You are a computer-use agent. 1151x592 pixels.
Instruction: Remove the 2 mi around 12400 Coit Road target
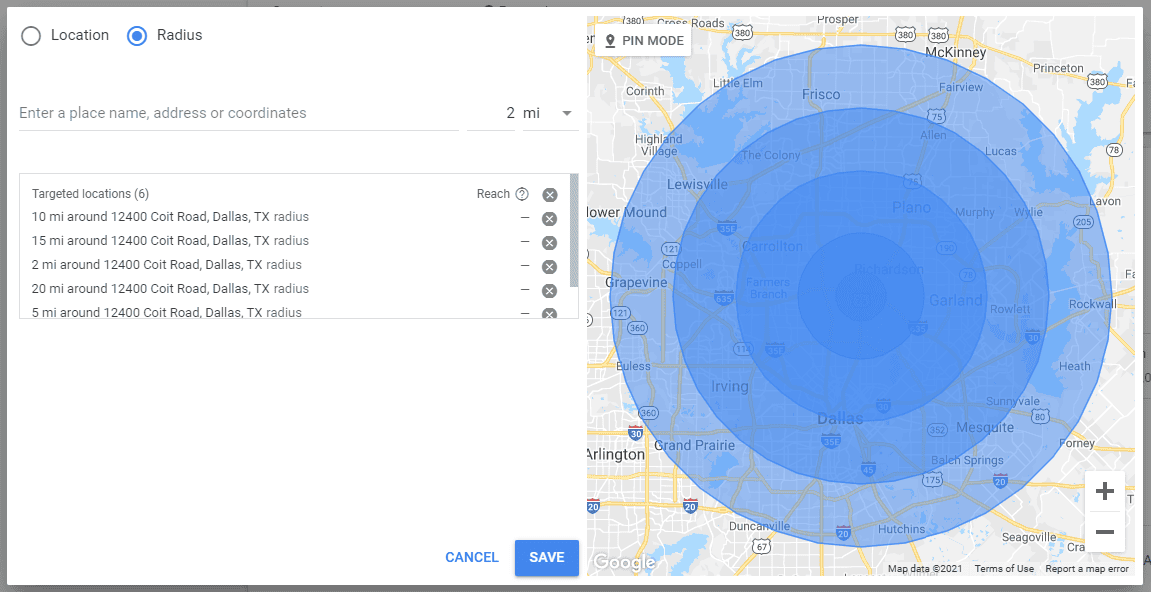point(549,267)
